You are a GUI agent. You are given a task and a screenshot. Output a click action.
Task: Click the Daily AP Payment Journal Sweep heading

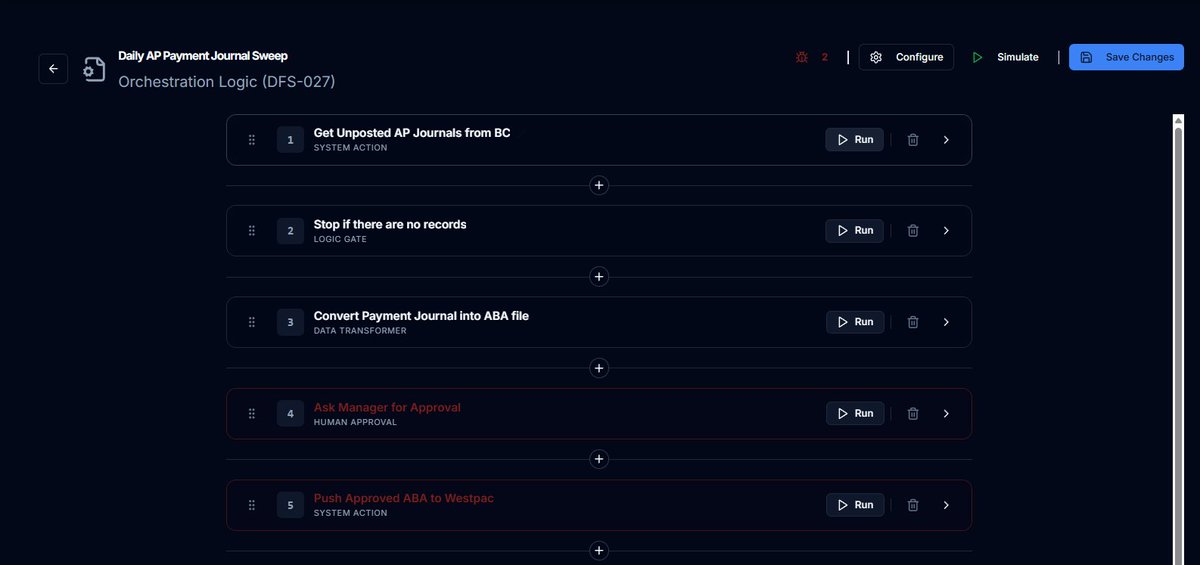203,56
